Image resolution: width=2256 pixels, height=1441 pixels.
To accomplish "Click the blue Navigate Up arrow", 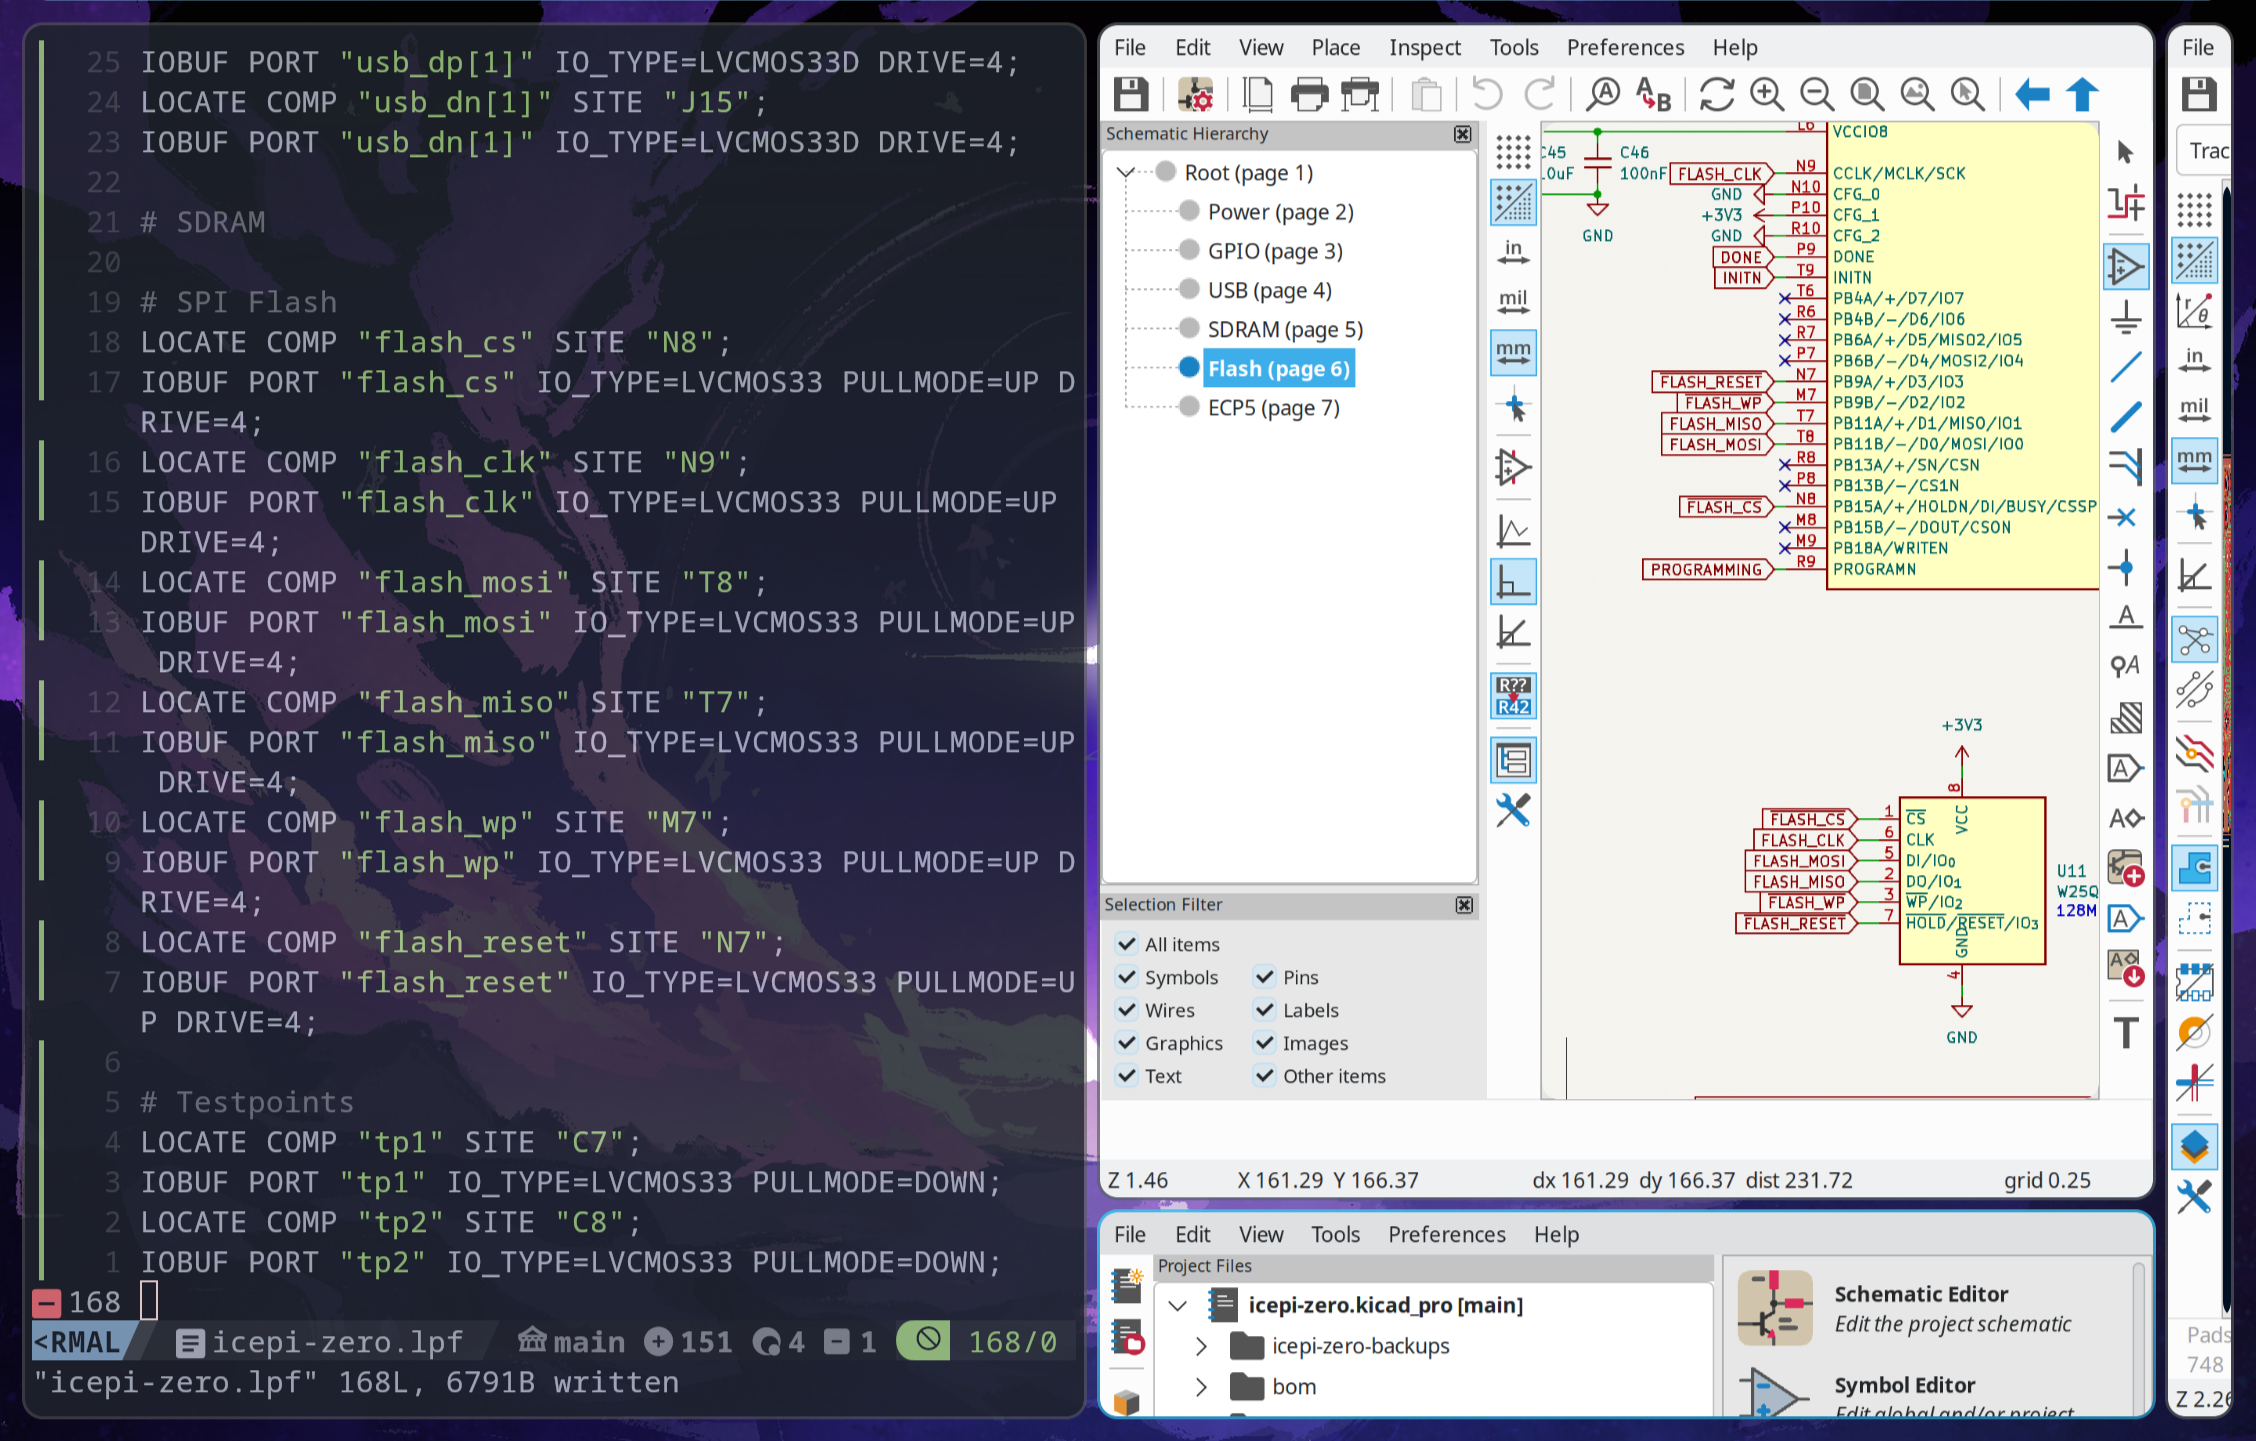I will [2083, 95].
